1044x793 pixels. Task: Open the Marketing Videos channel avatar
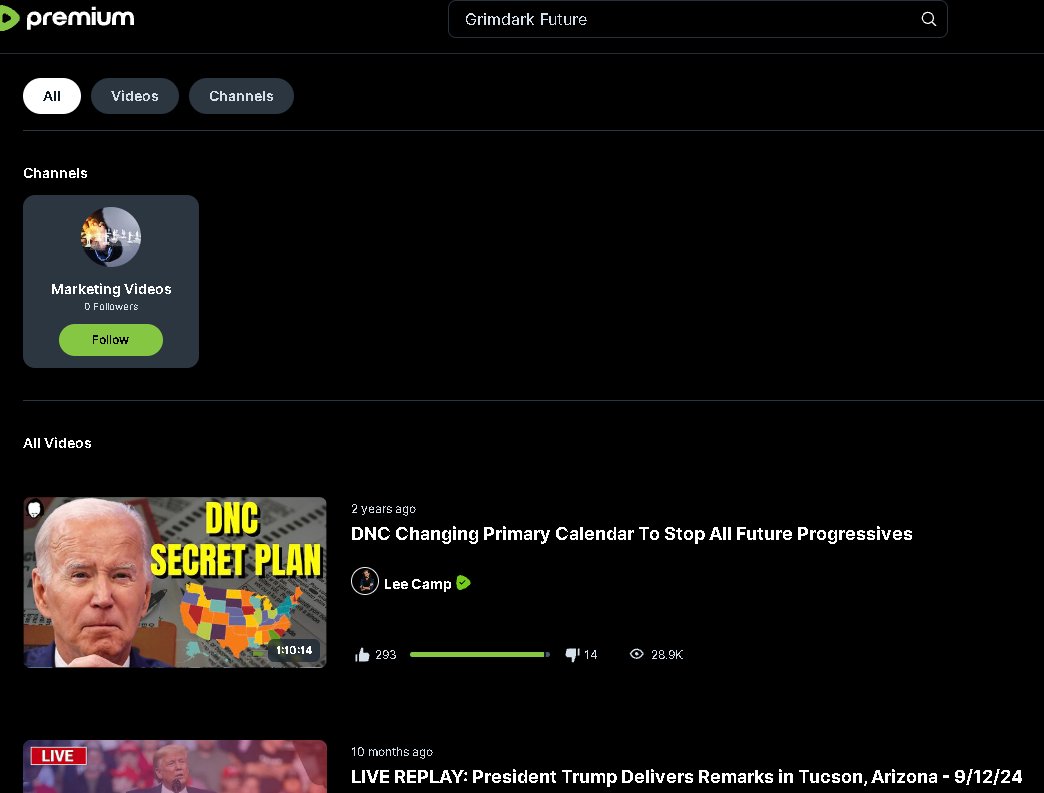click(111, 237)
